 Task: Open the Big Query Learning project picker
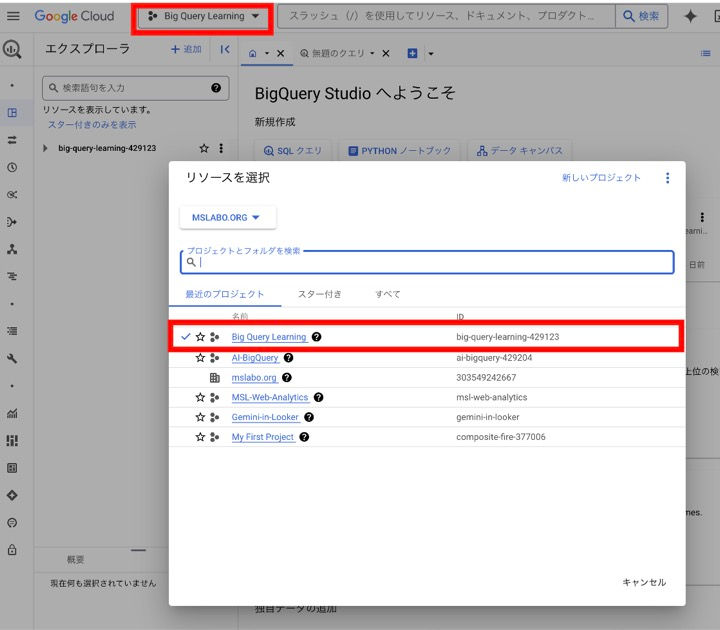203,16
